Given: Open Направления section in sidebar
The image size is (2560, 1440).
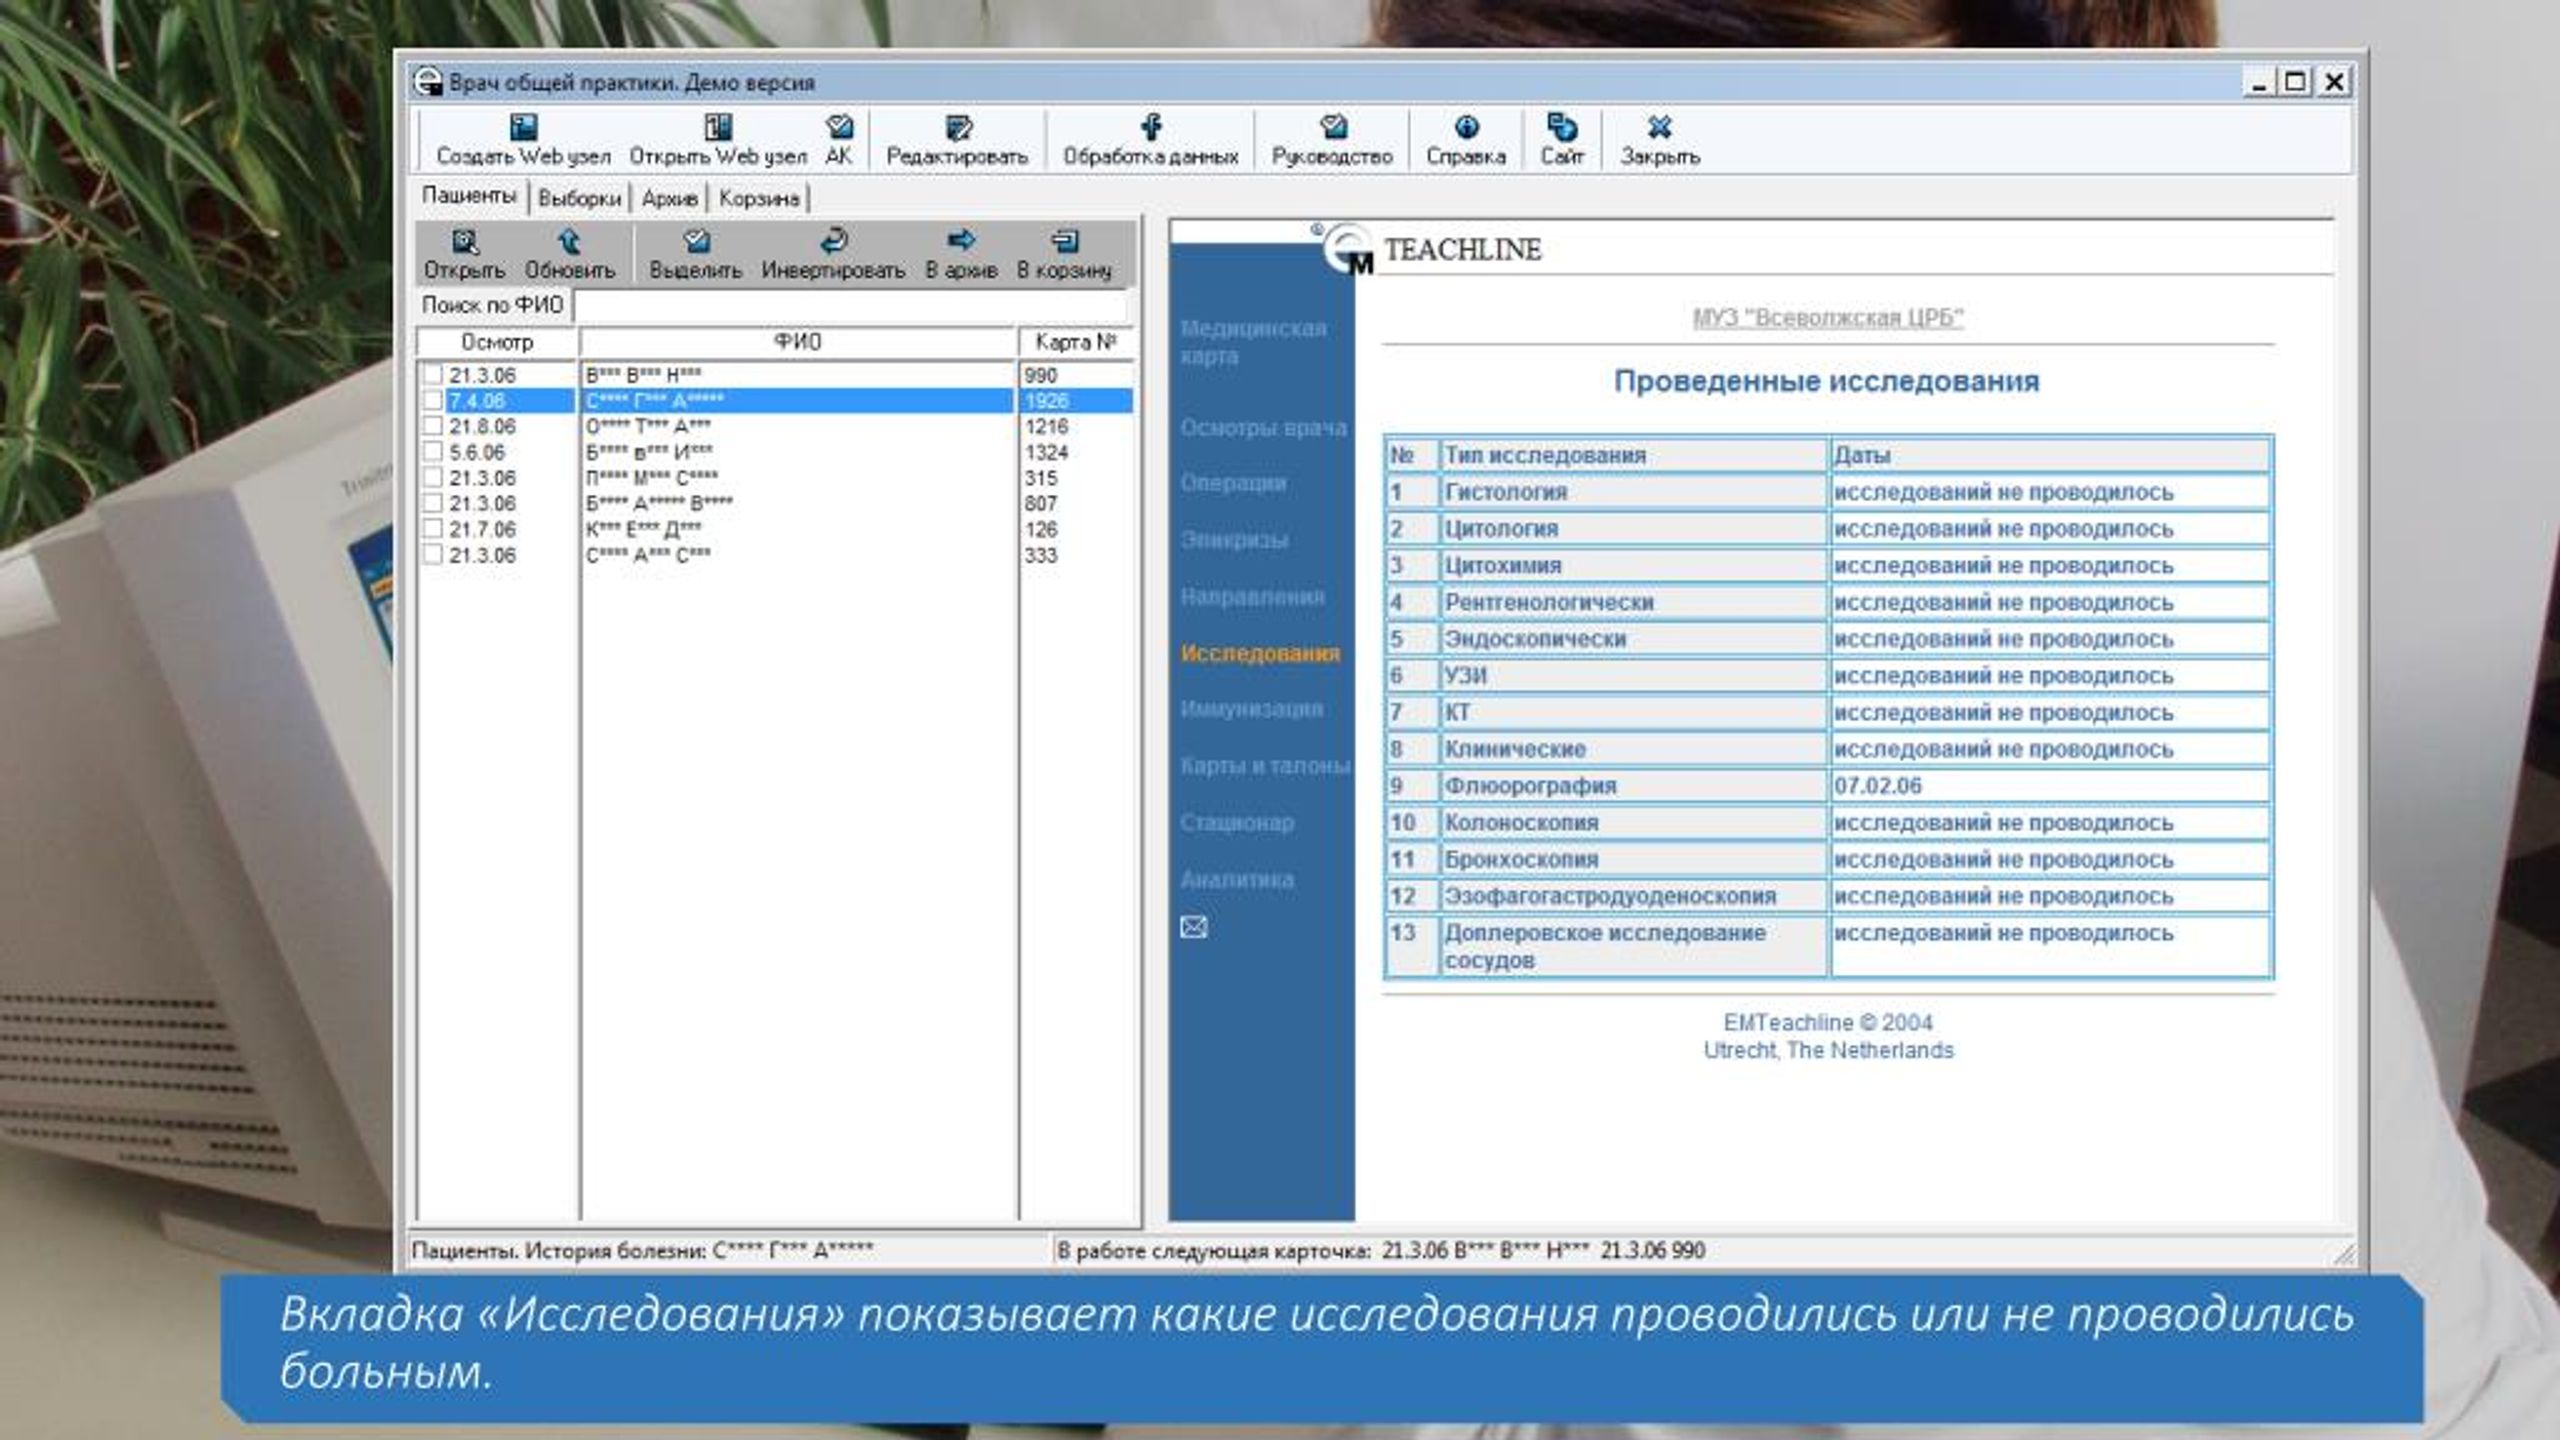Looking at the screenshot, I should [x=1252, y=597].
